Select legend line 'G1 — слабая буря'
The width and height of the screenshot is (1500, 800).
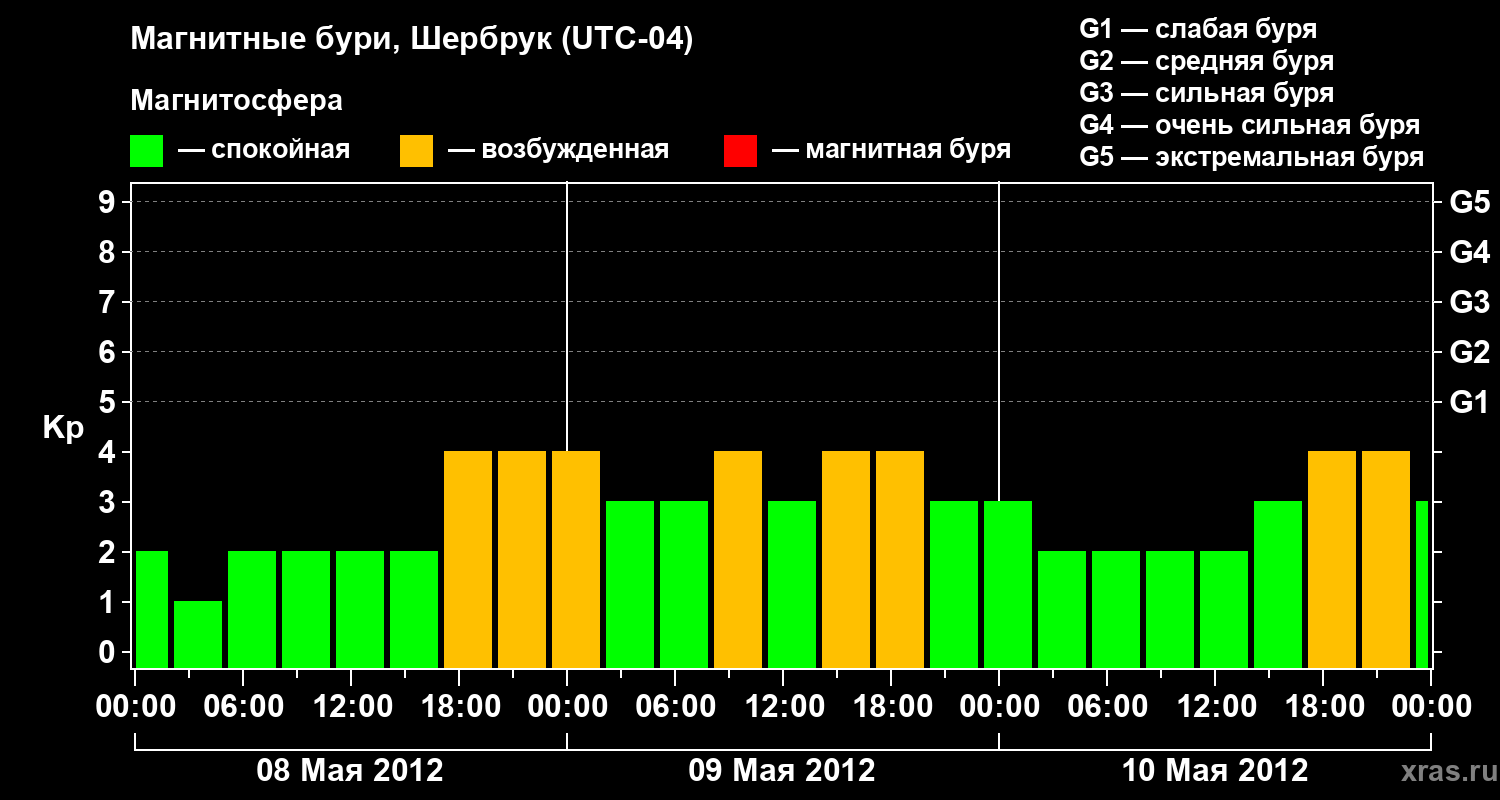point(1198,28)
